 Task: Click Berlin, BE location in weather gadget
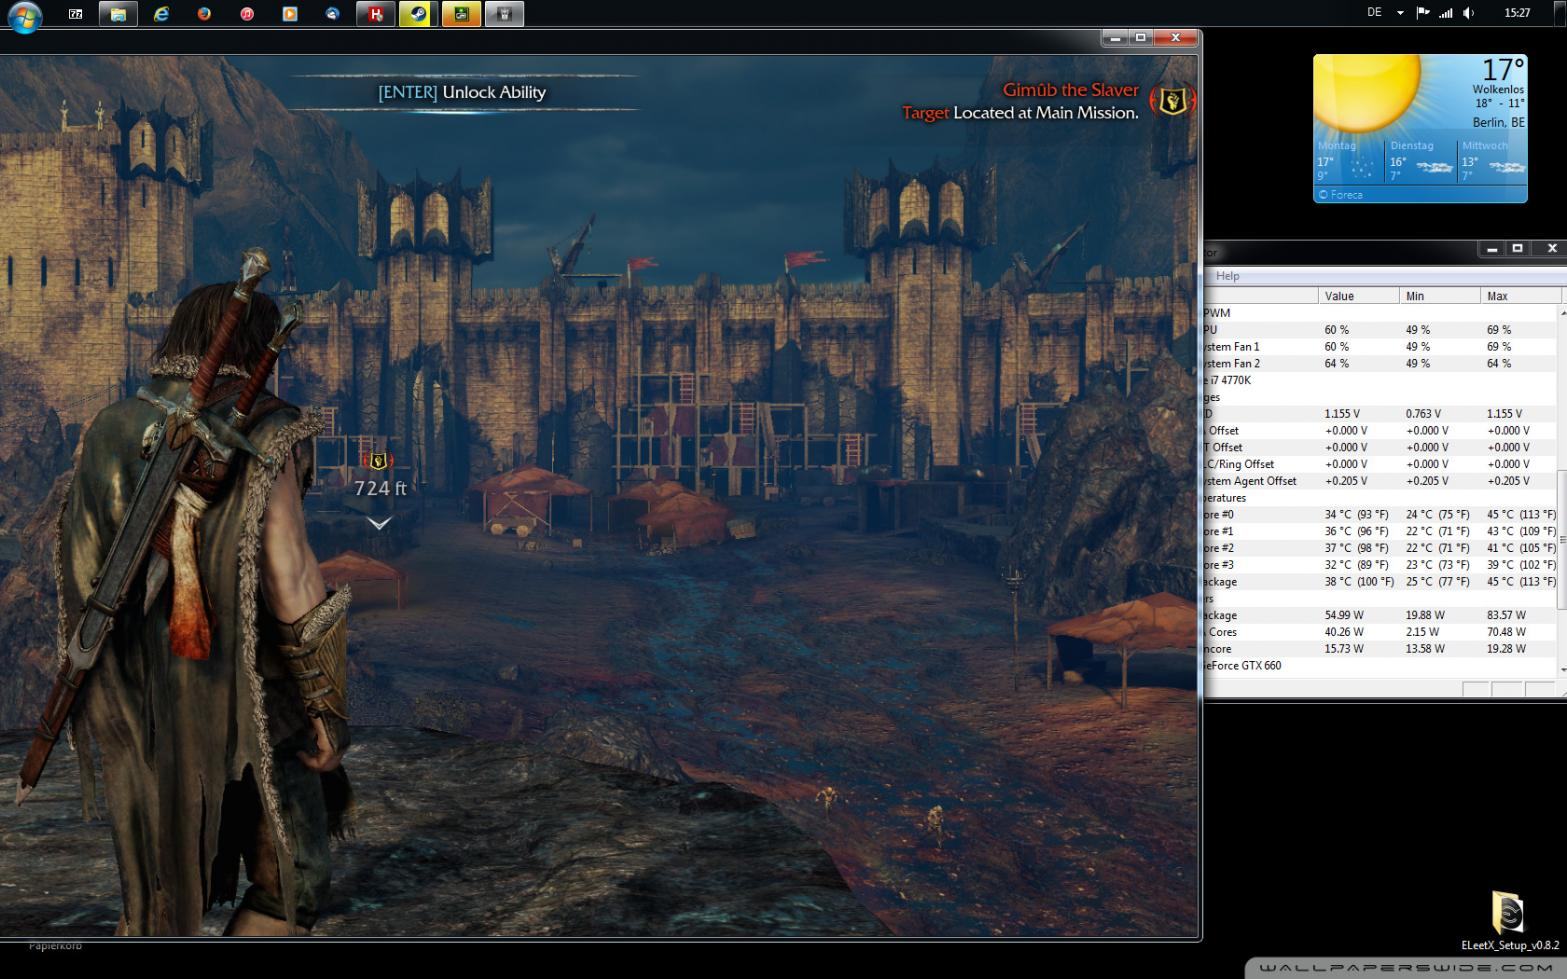coord(1498,122)
